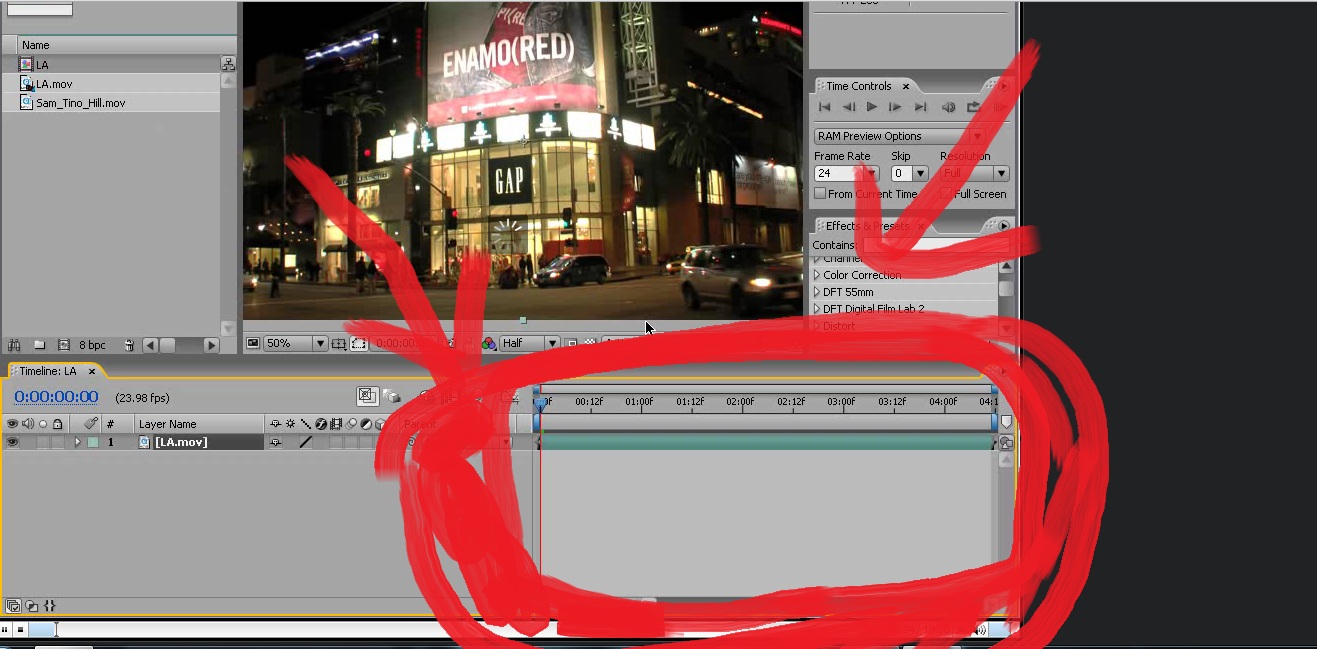The height and width of the screenshot is (649, 1317).
Task: Click the collapse transformations column header icon
Action: pyautogui.click(x=290, y=424)
